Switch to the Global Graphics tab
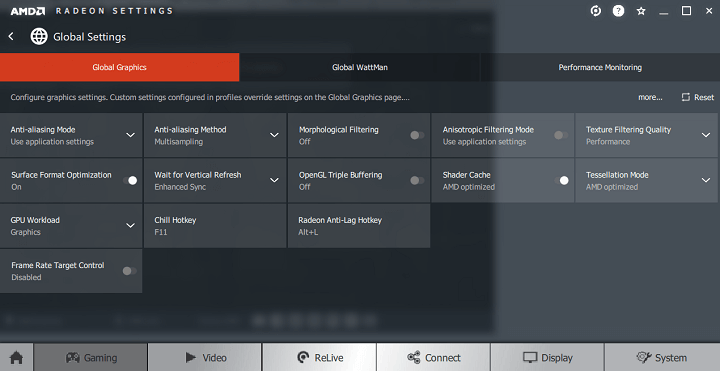Viewport: 720px width, 371px height. pyautogui.click(x=119, y=67)
